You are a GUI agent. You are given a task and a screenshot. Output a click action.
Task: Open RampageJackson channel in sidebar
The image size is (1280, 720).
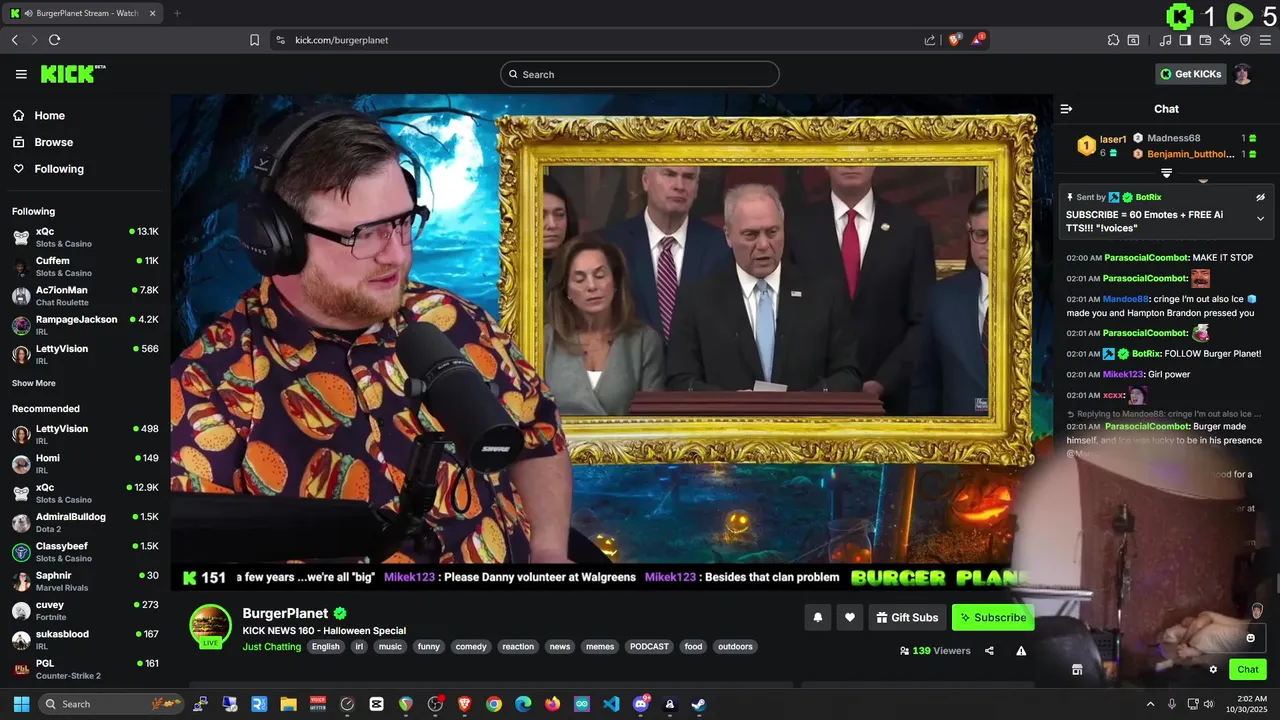pos(85,325)
